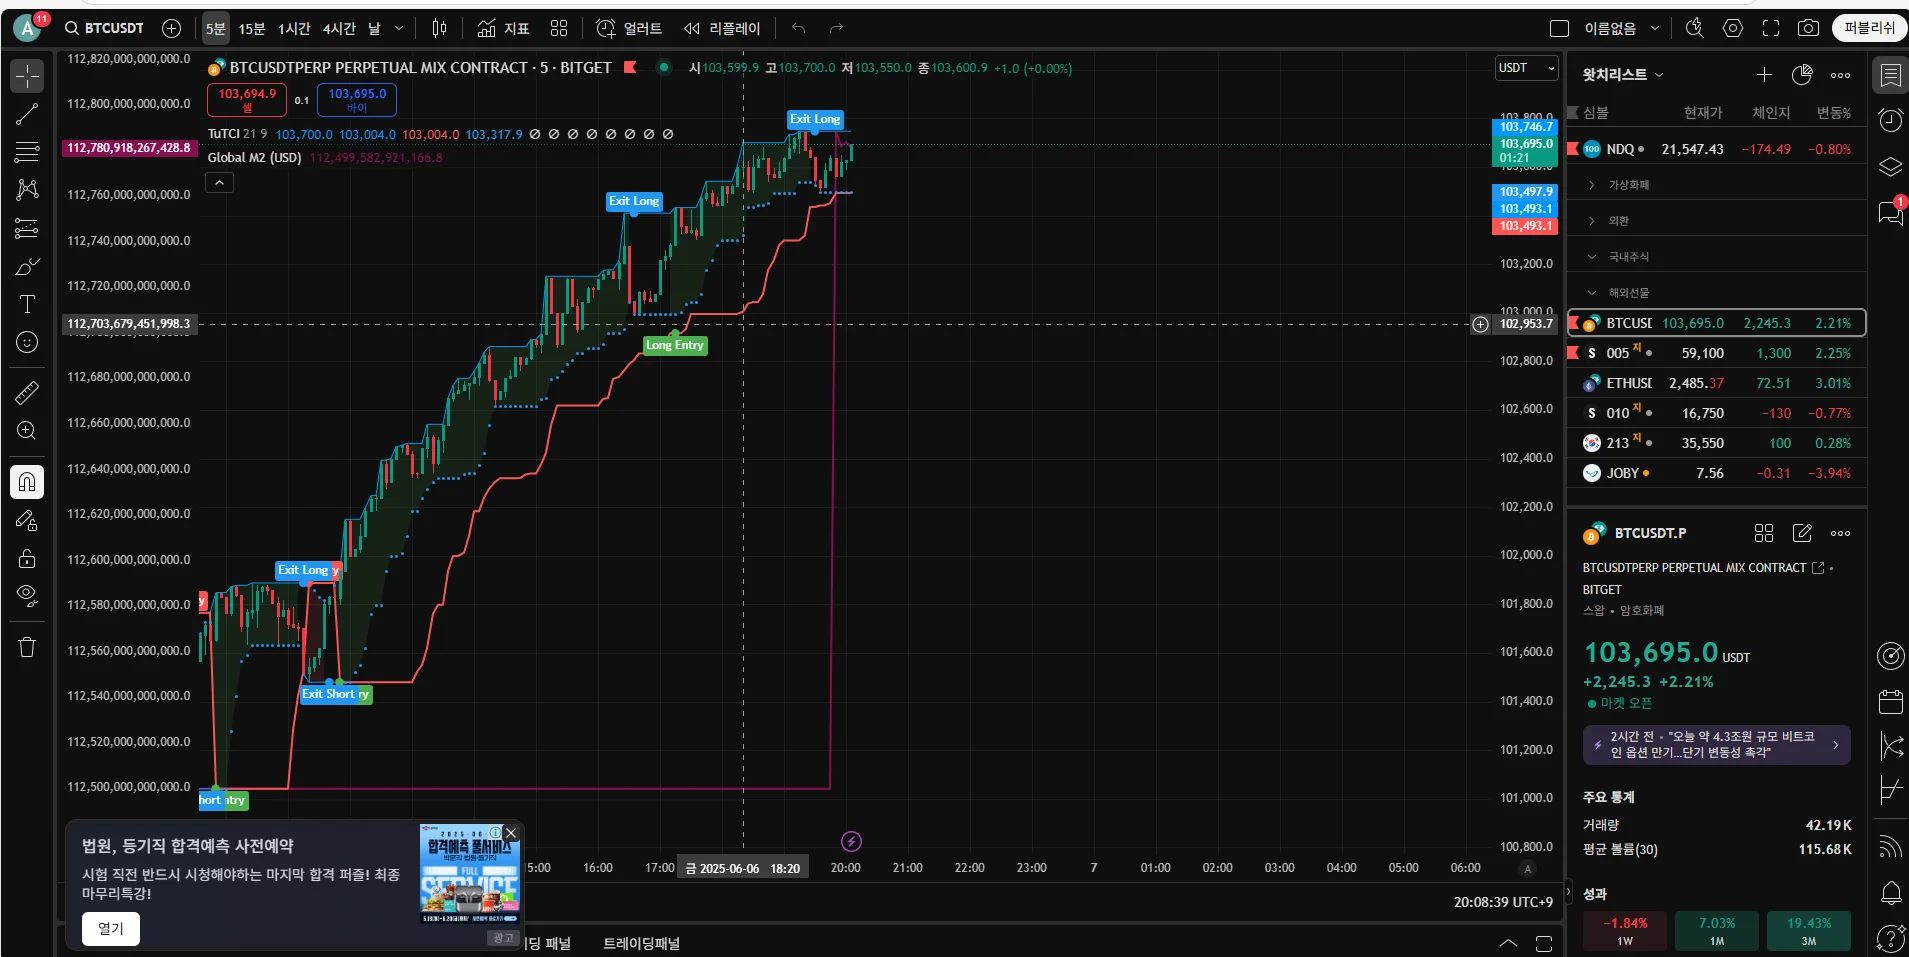The width and height of the screenshot is (1909, 957).
Task: Open the news feed sidebar icon
Action: [1890, 846]
